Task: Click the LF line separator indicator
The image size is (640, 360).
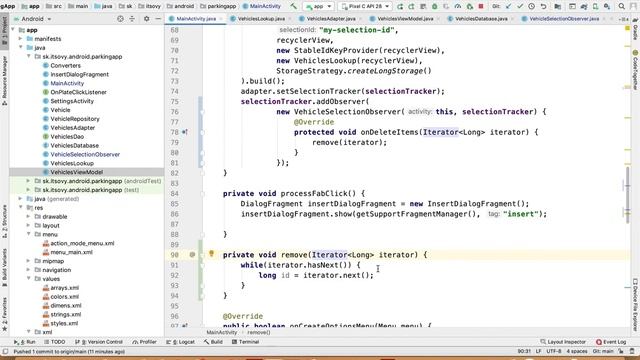Action: pos(538,351)
